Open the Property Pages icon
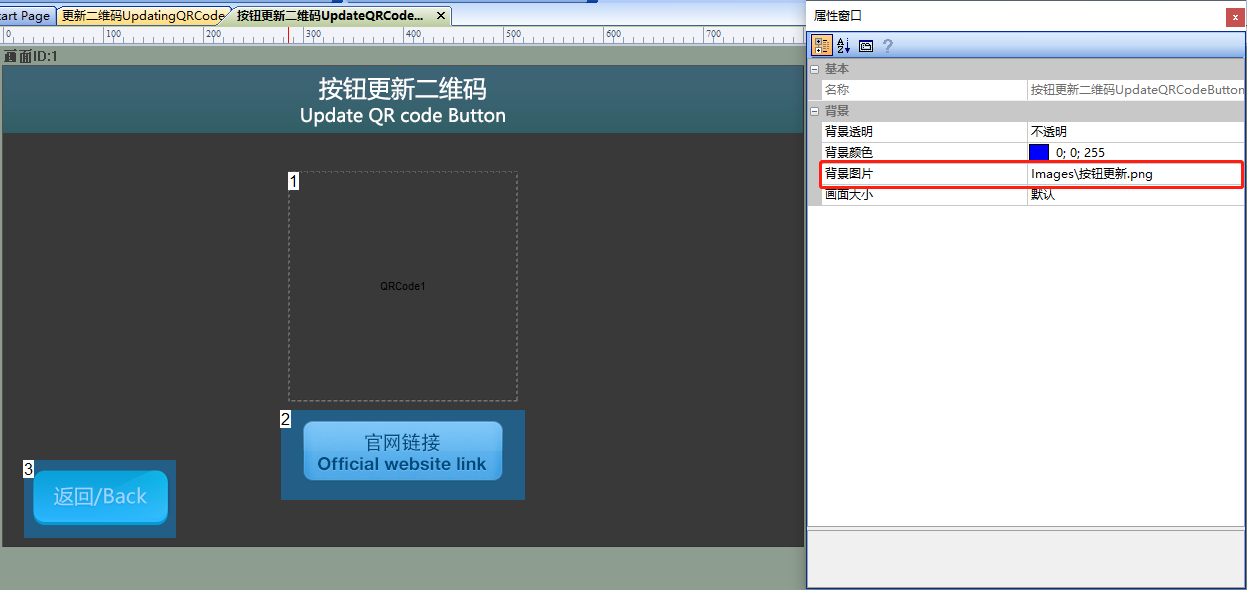This screenshot has width=1247, height=590. click(866, 46)
